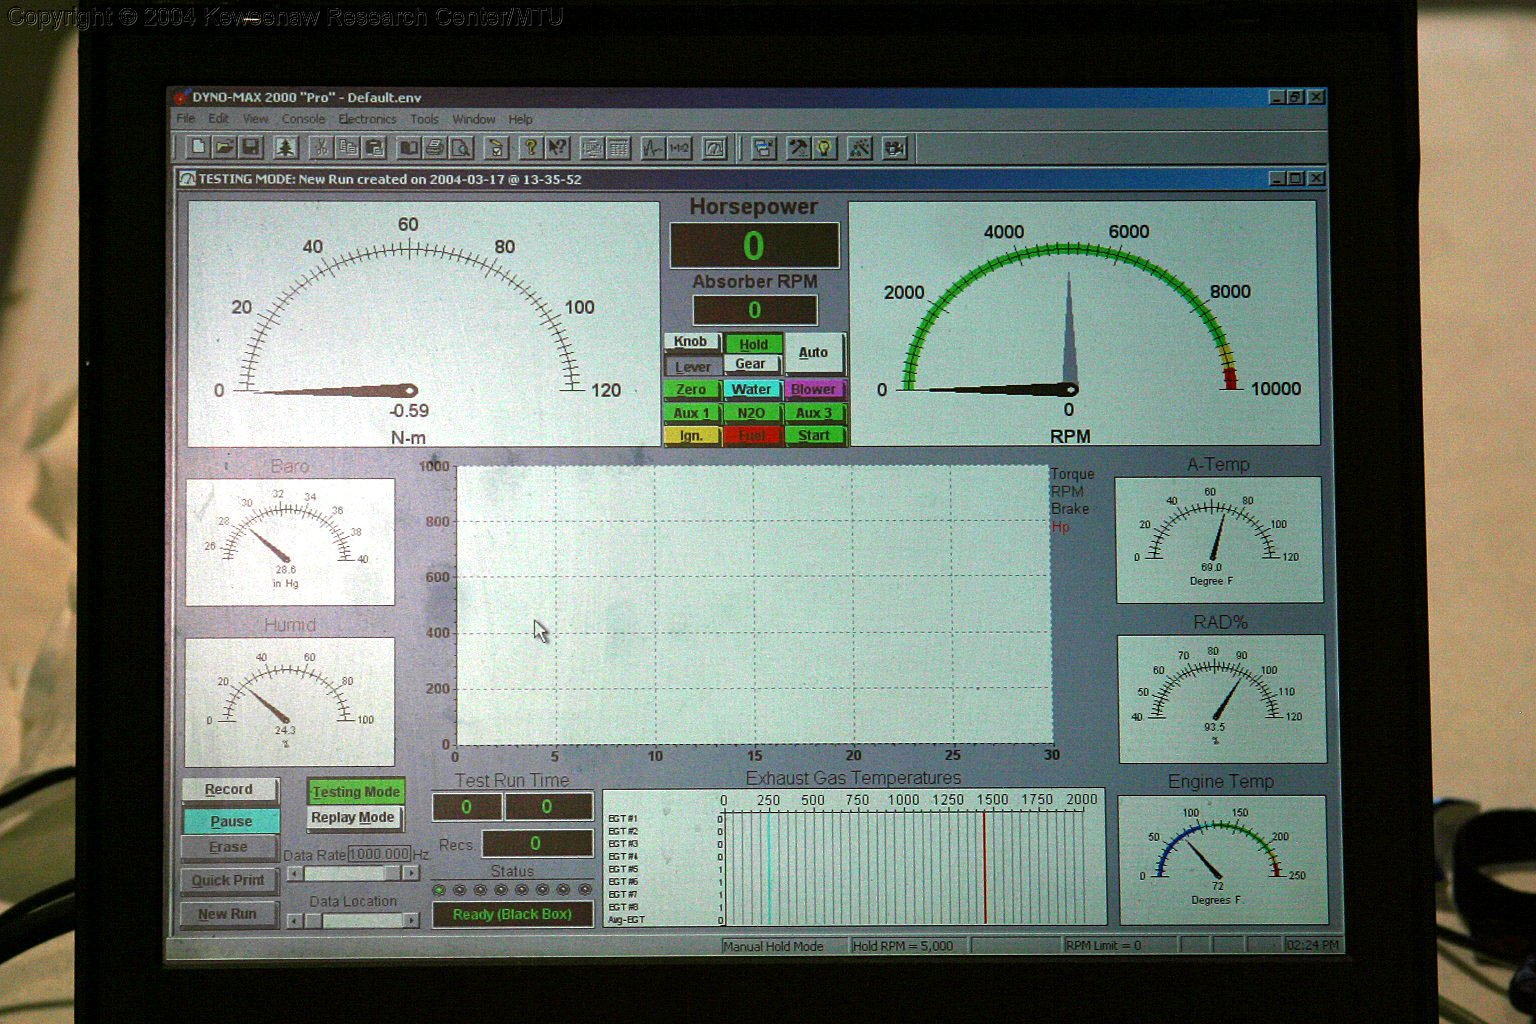Screen dimensions: 1536x1024
Task: Toggle the N2O button
Action: [x=751, y=412]
